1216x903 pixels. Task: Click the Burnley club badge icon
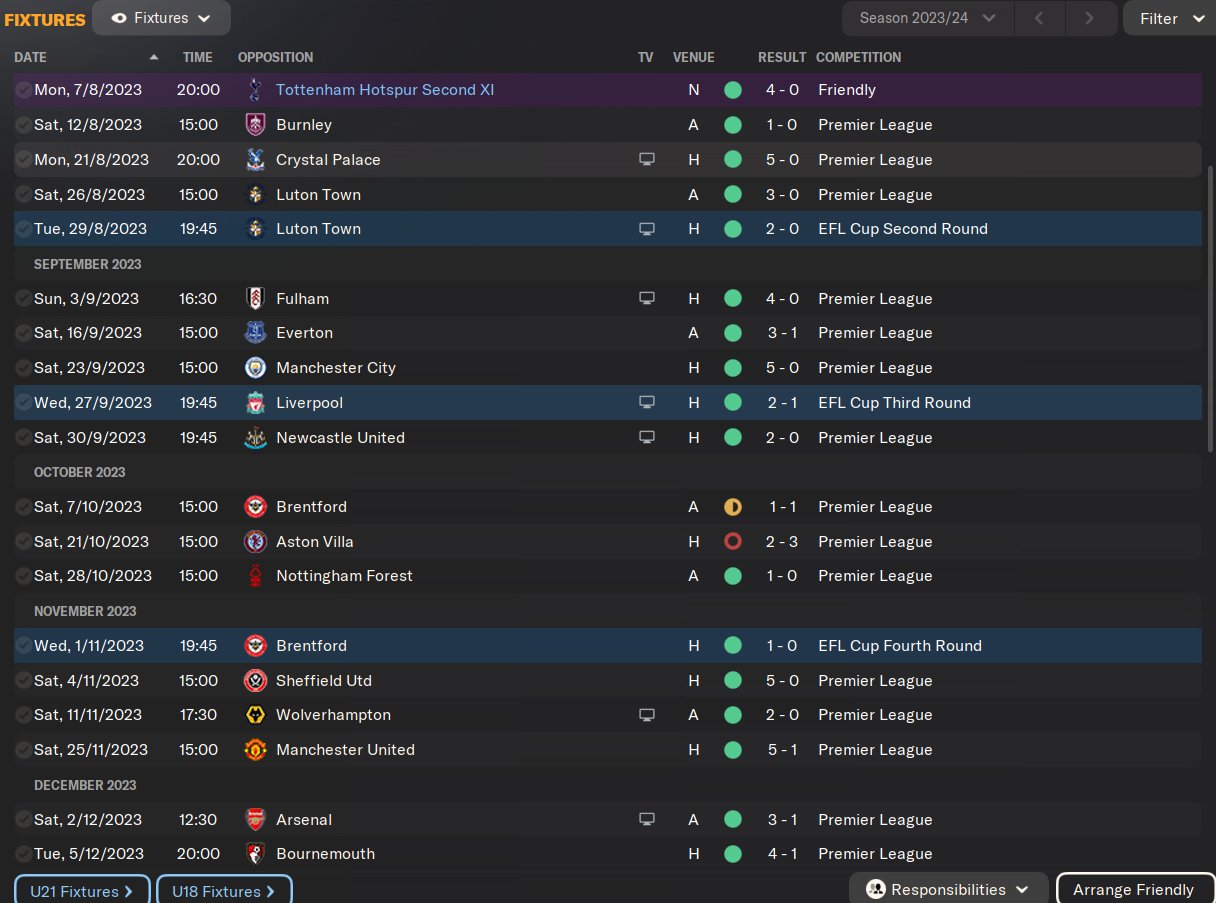255,125
